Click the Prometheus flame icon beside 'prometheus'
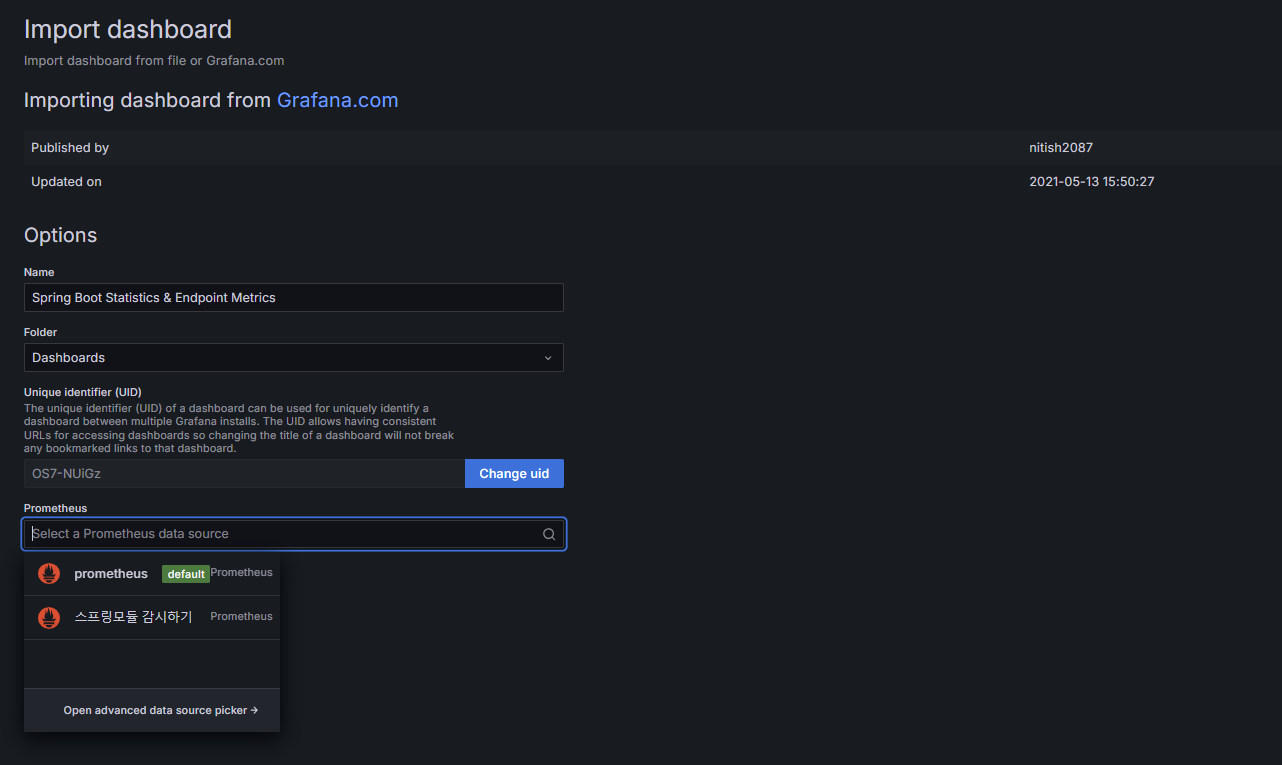Image resolution: width=1282 pixels, height=765 pixels. click(x=49, y=574)
